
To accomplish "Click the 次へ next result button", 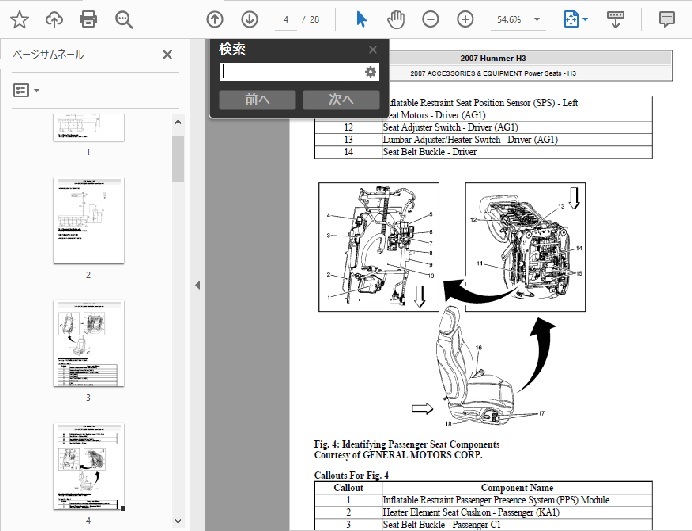I will click(341, 99).
